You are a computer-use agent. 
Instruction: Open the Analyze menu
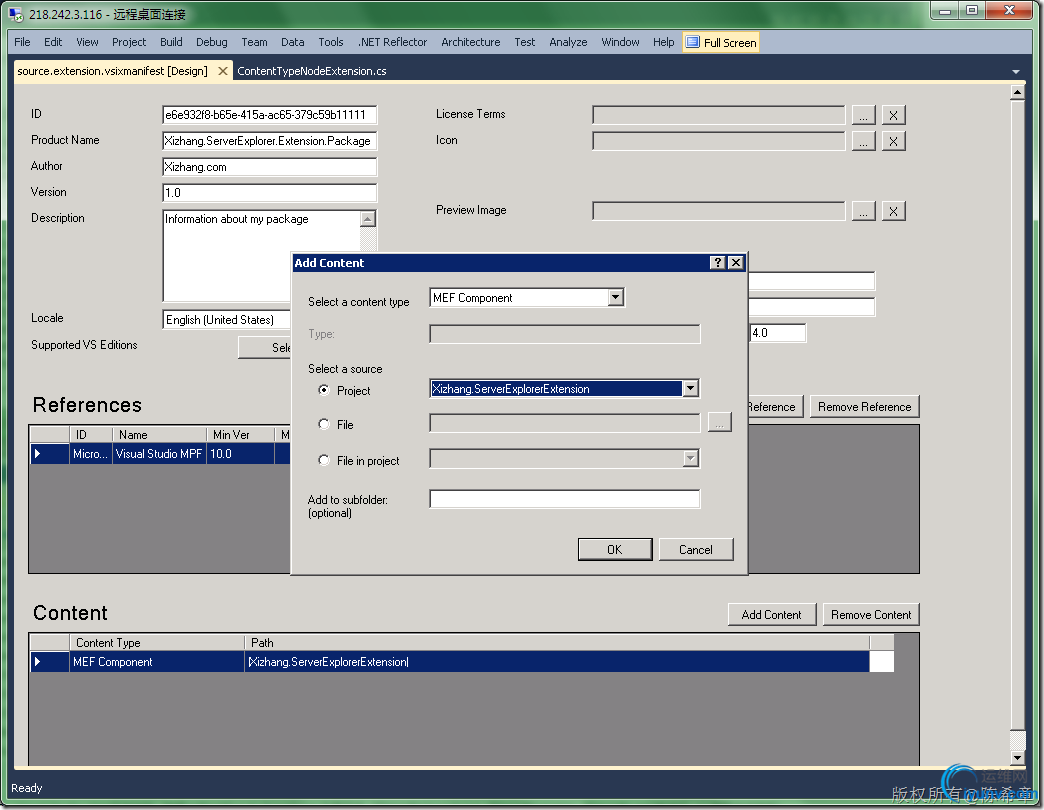point(568,42)
